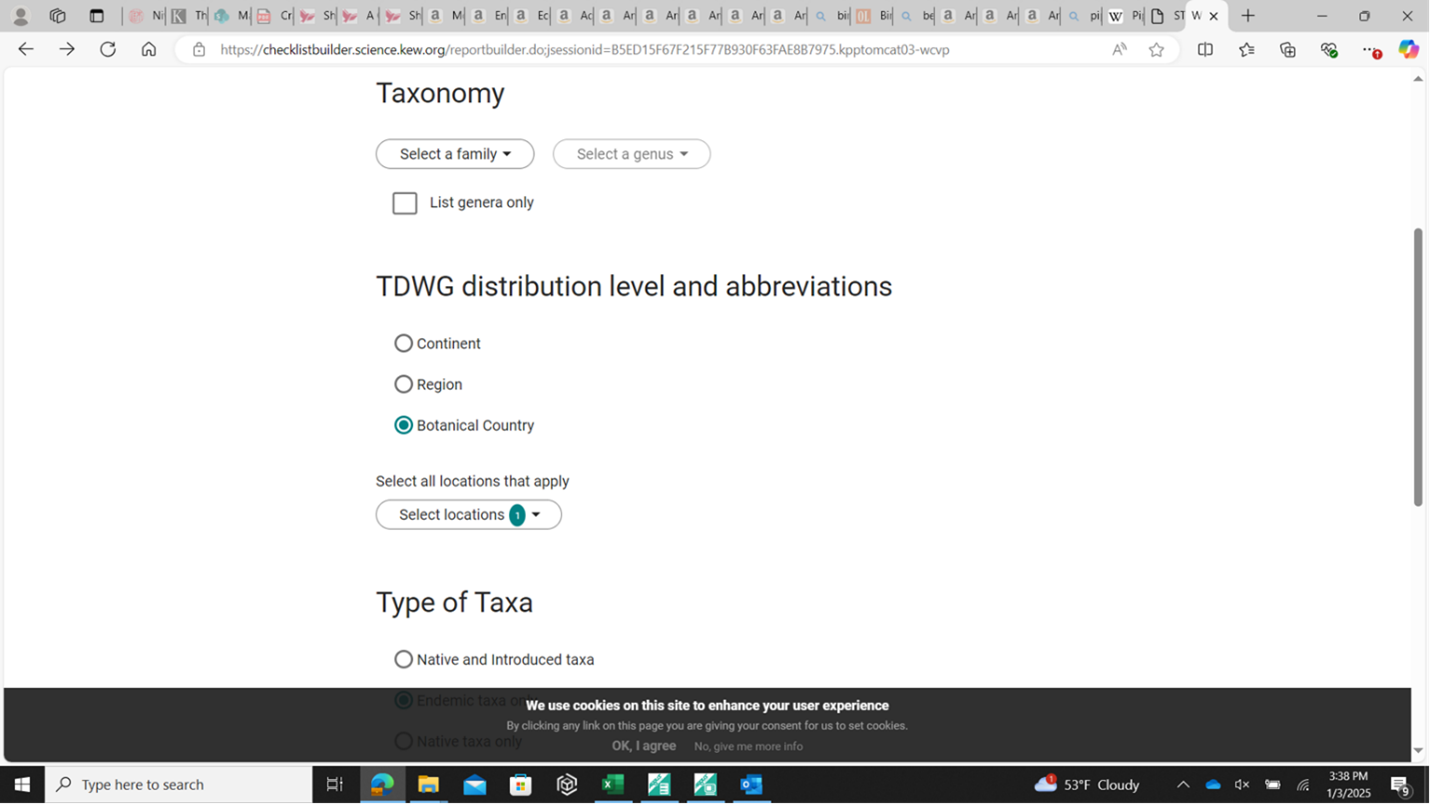Screen dimensions: 1430x804
Task: Open the Copilot sidebar icon
Action: click(1408, 49)
